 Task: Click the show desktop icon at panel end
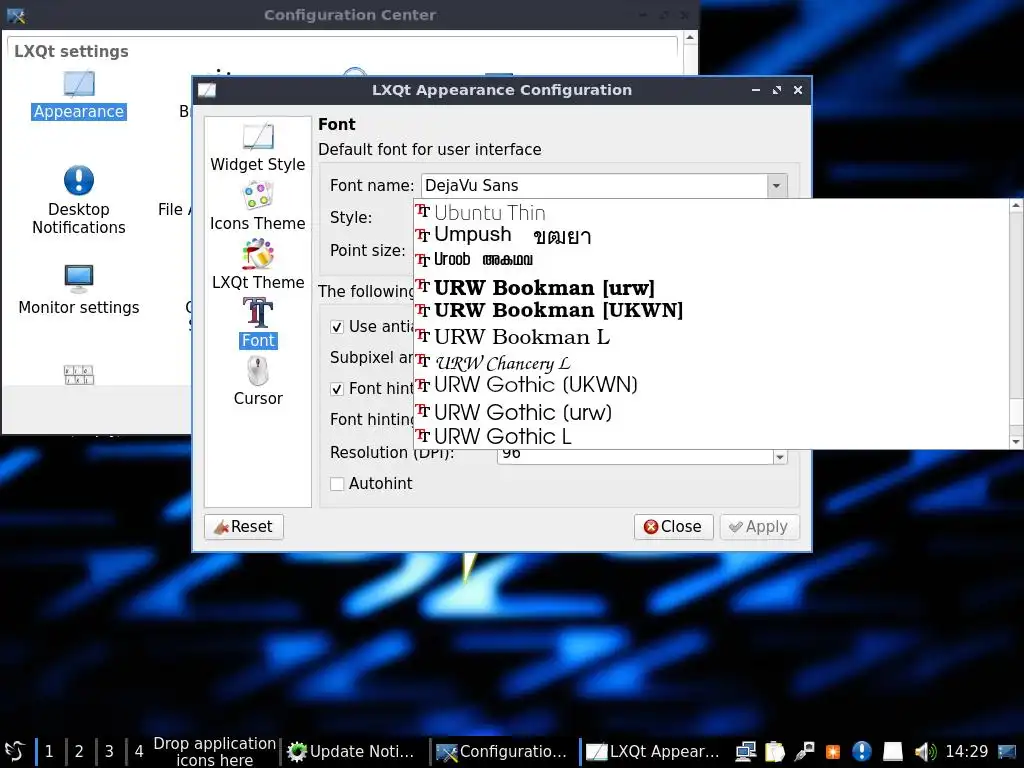[1007, 752]
